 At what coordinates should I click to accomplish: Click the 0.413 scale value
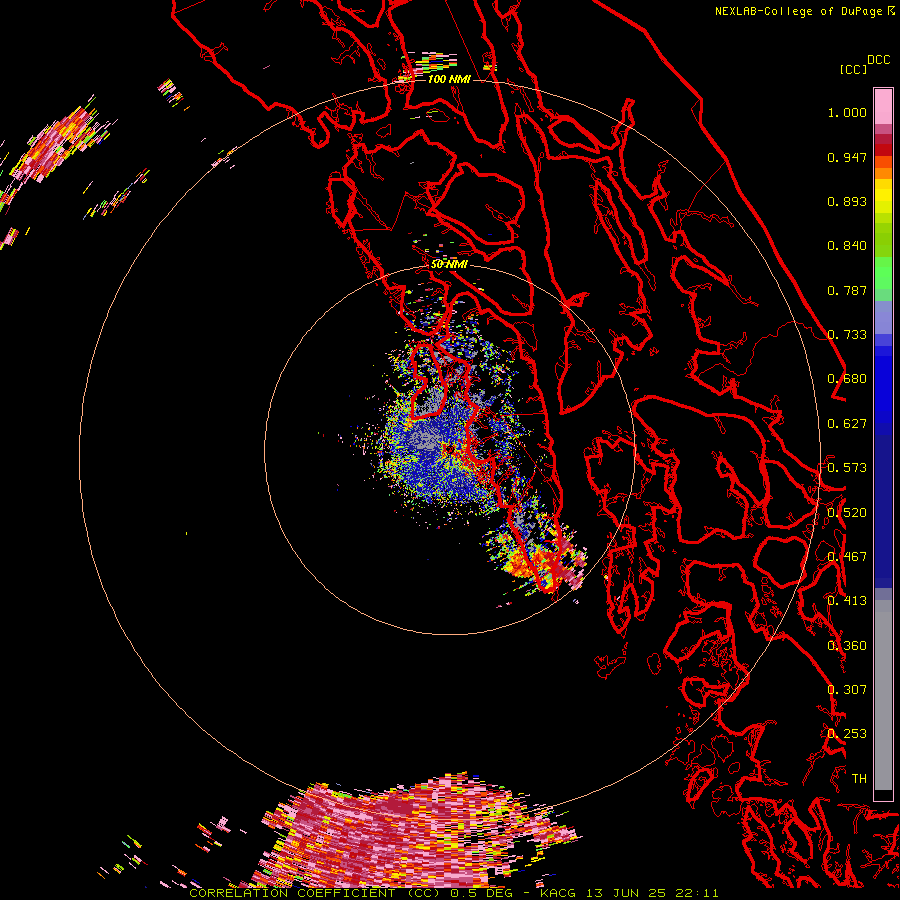tap(847, 601)
